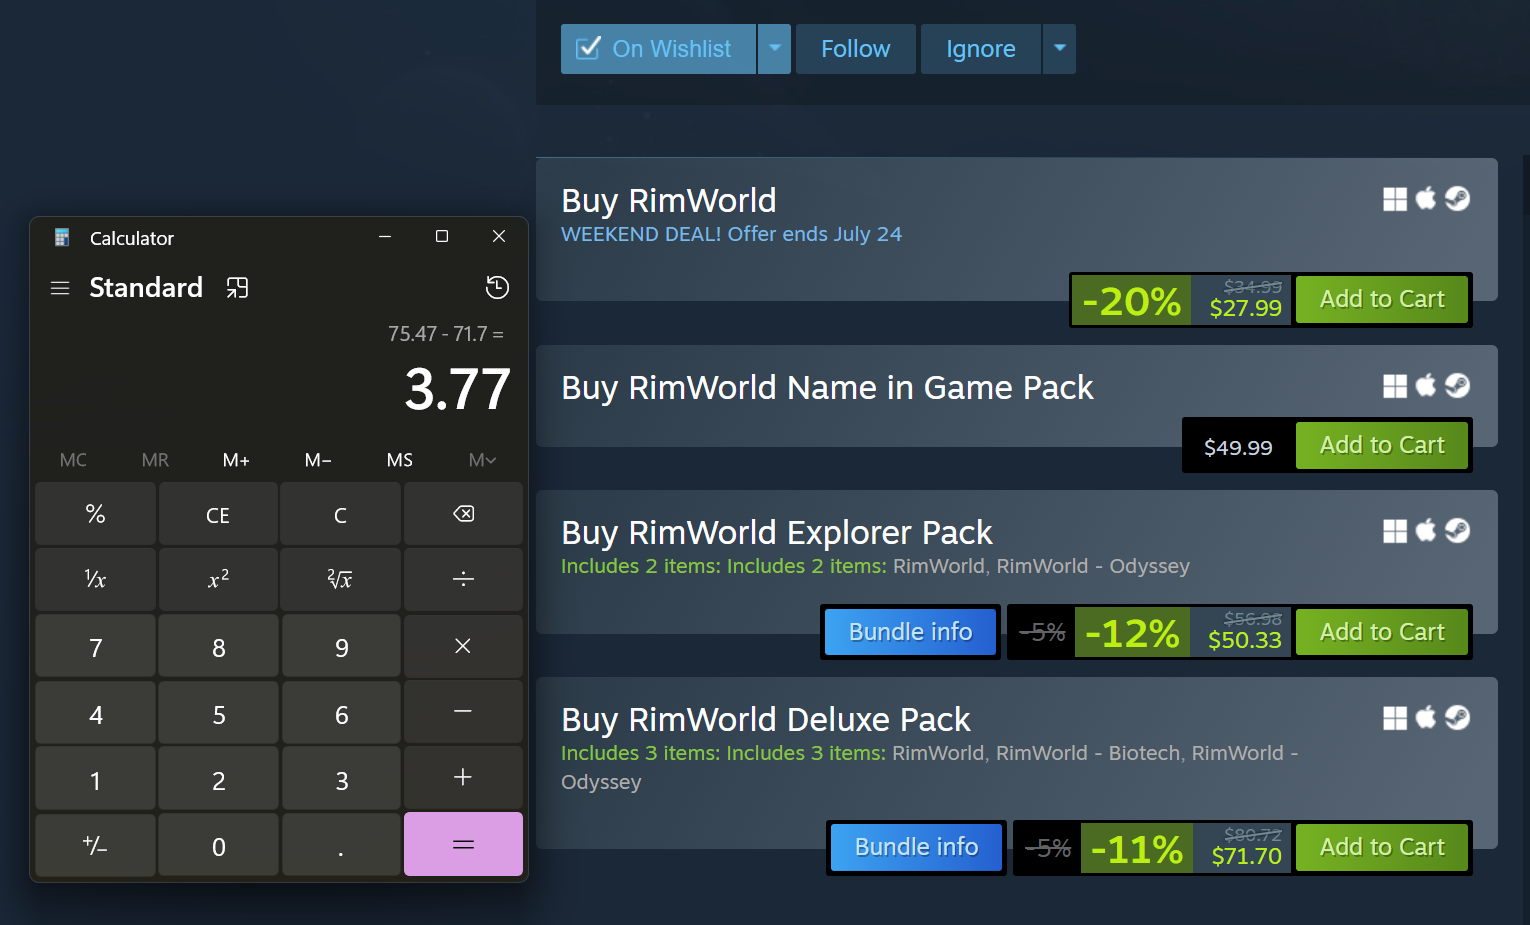Click the CE clear entry key
The image size is (1530, 925).
click(218, 514)
